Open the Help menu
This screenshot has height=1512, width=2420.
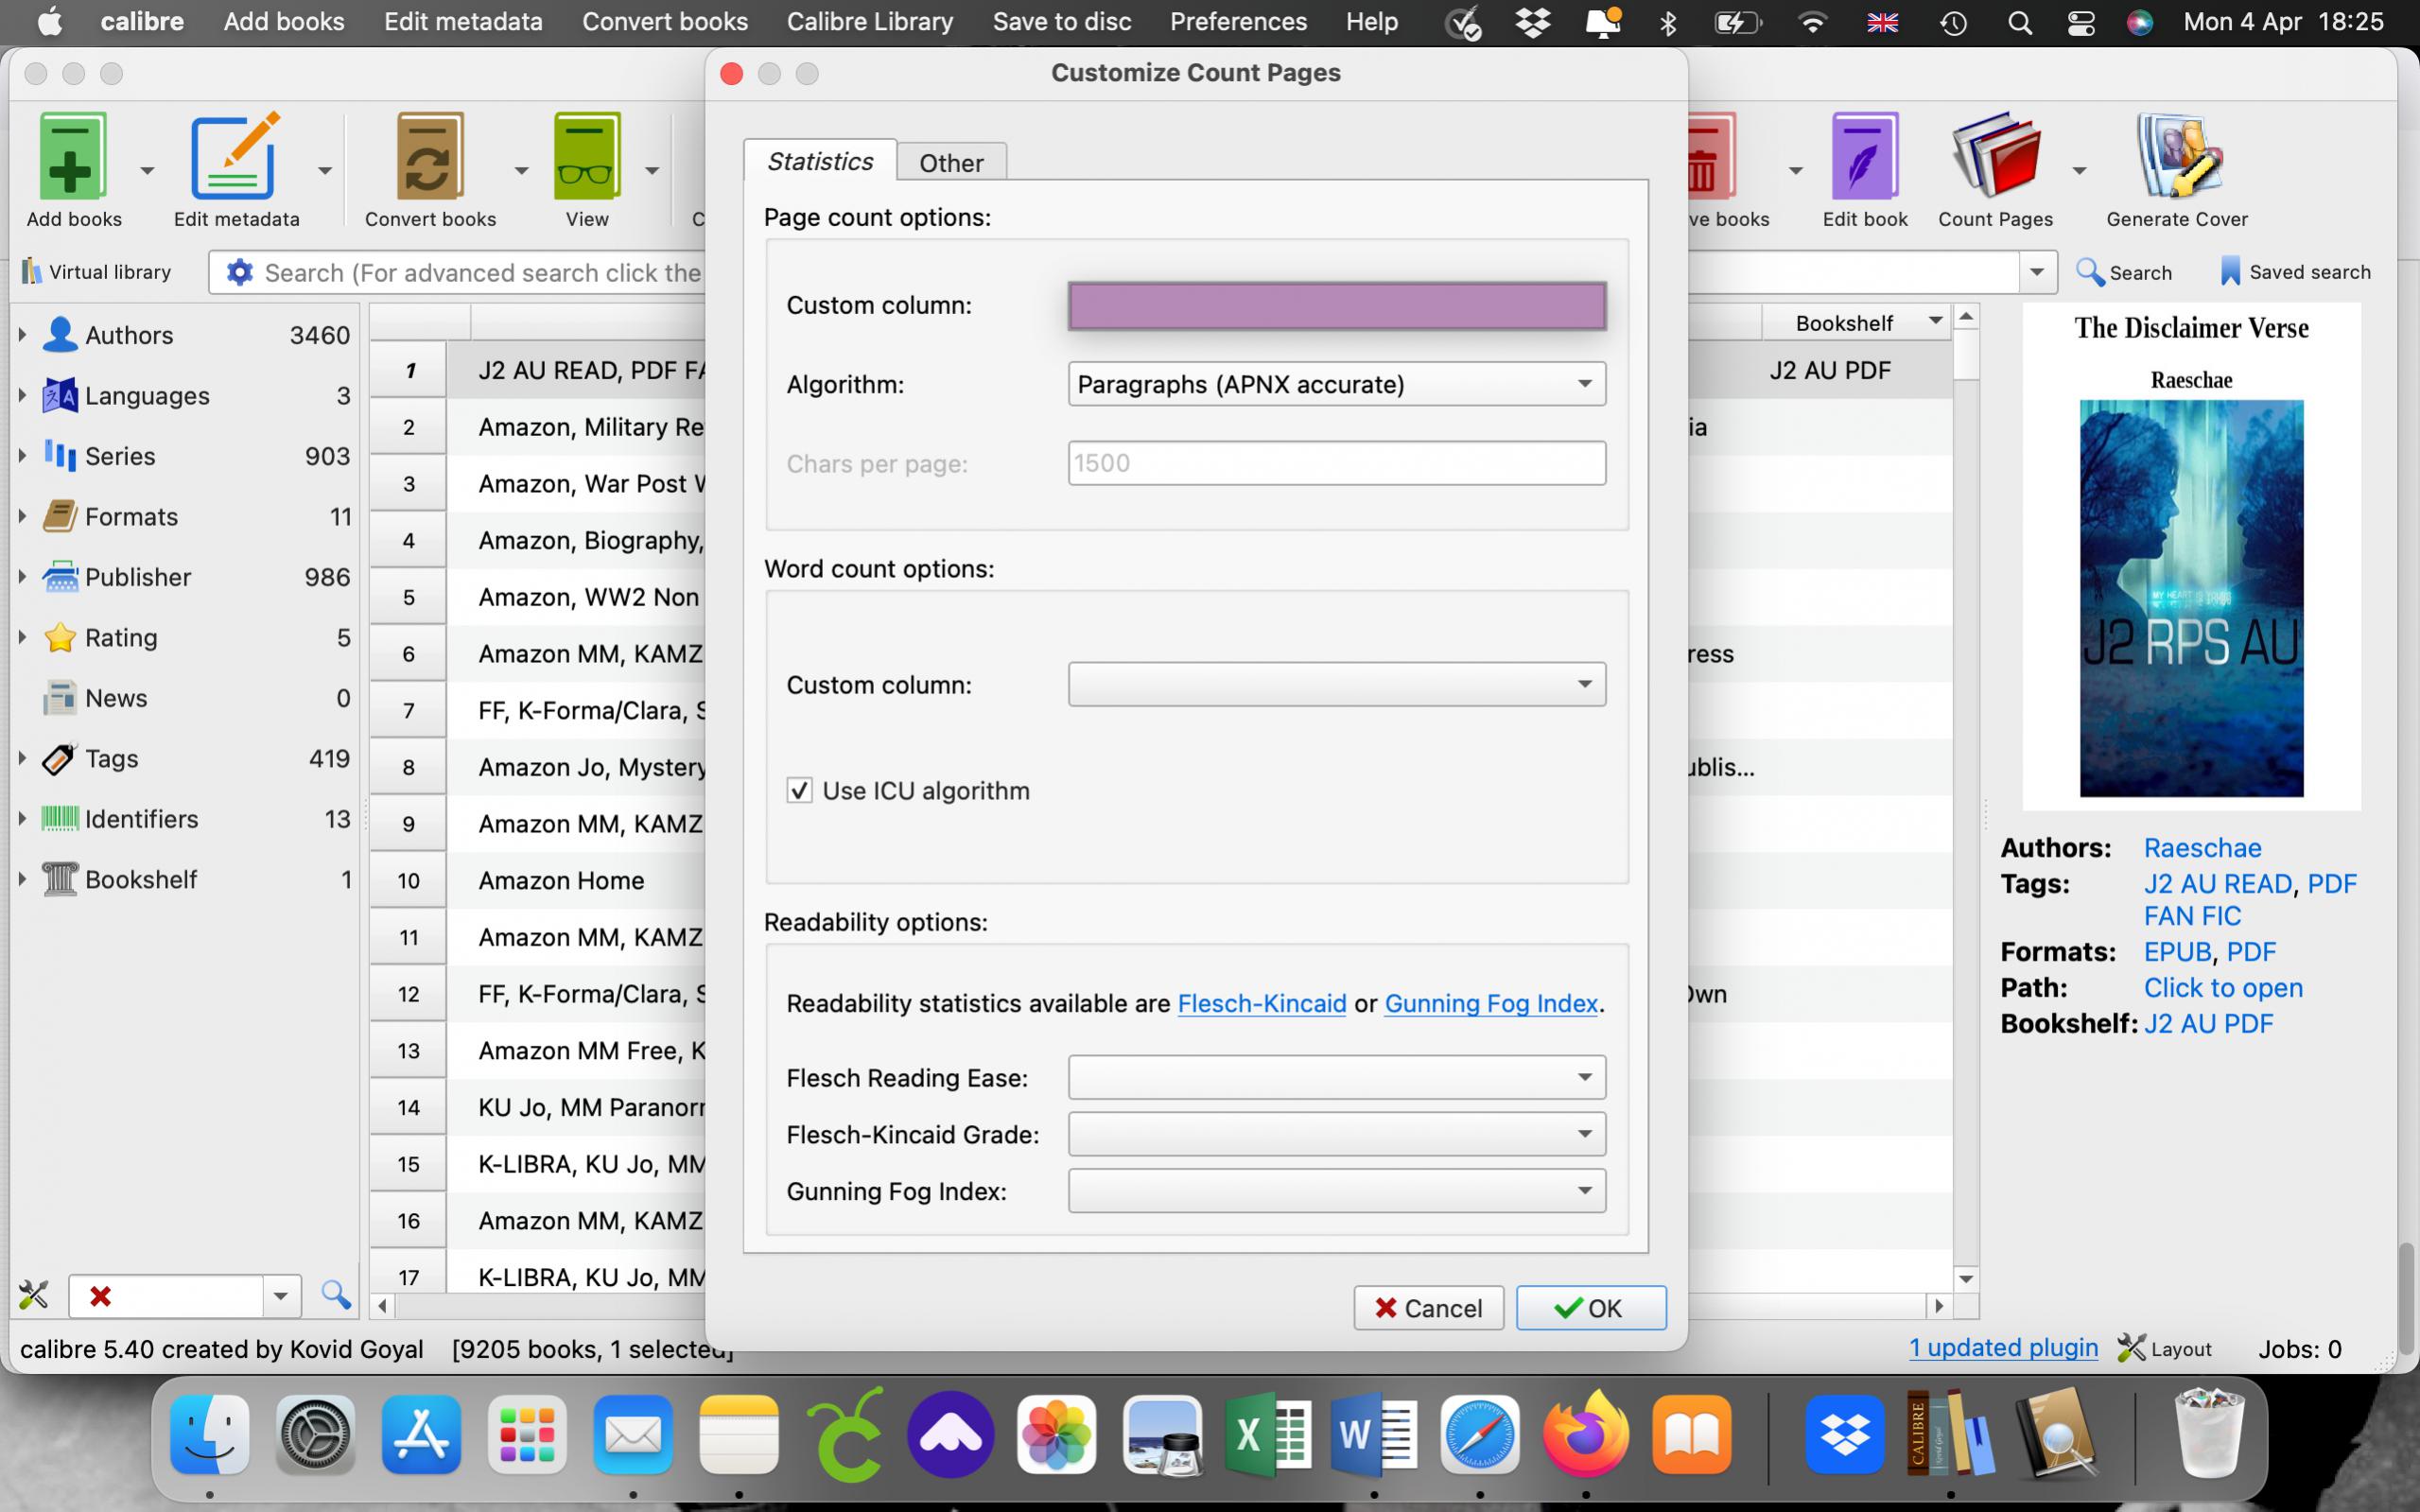pos(1371,22)
